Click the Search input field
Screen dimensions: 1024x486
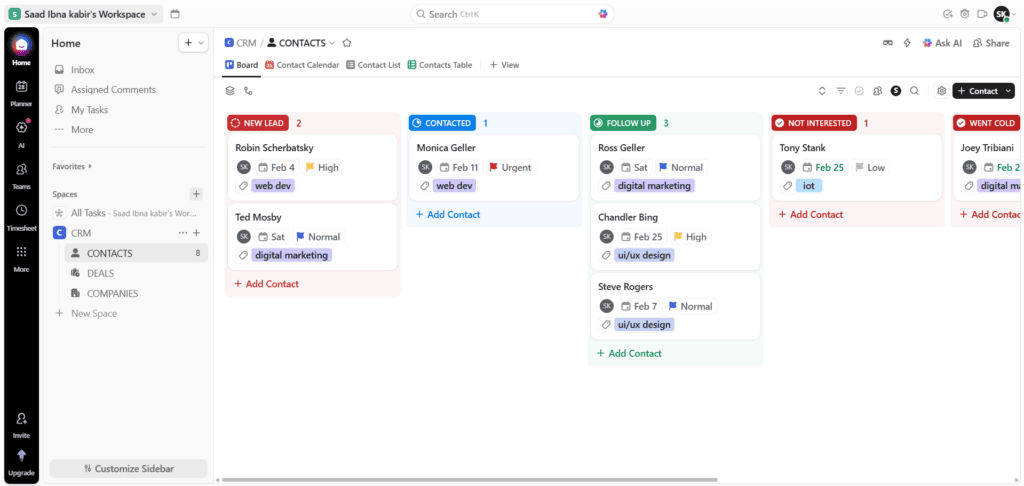tap(512, 14)
